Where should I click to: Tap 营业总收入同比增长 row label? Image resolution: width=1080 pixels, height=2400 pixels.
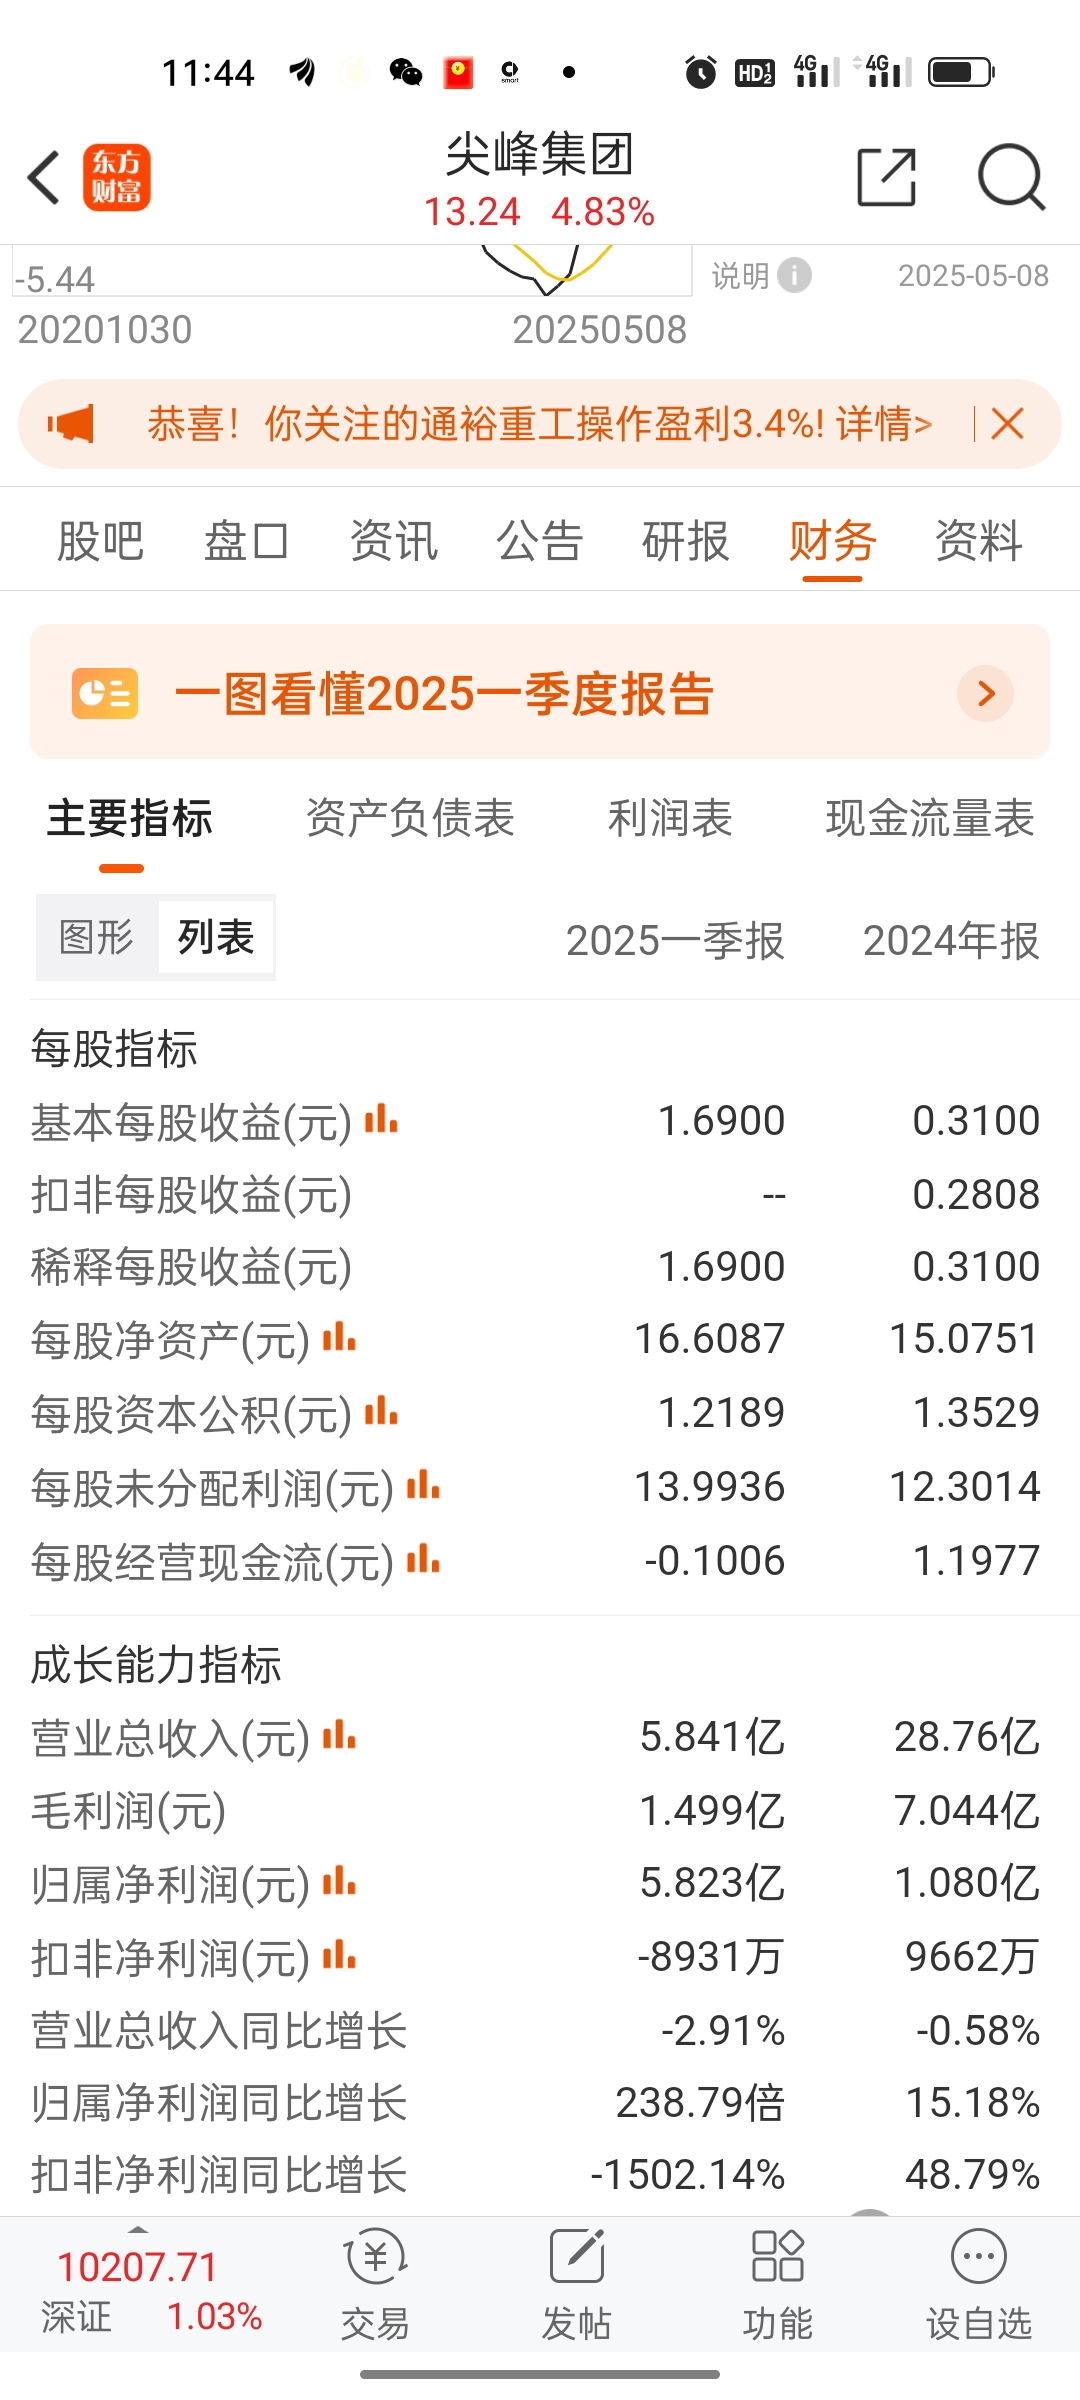(x=219, y=2031)
